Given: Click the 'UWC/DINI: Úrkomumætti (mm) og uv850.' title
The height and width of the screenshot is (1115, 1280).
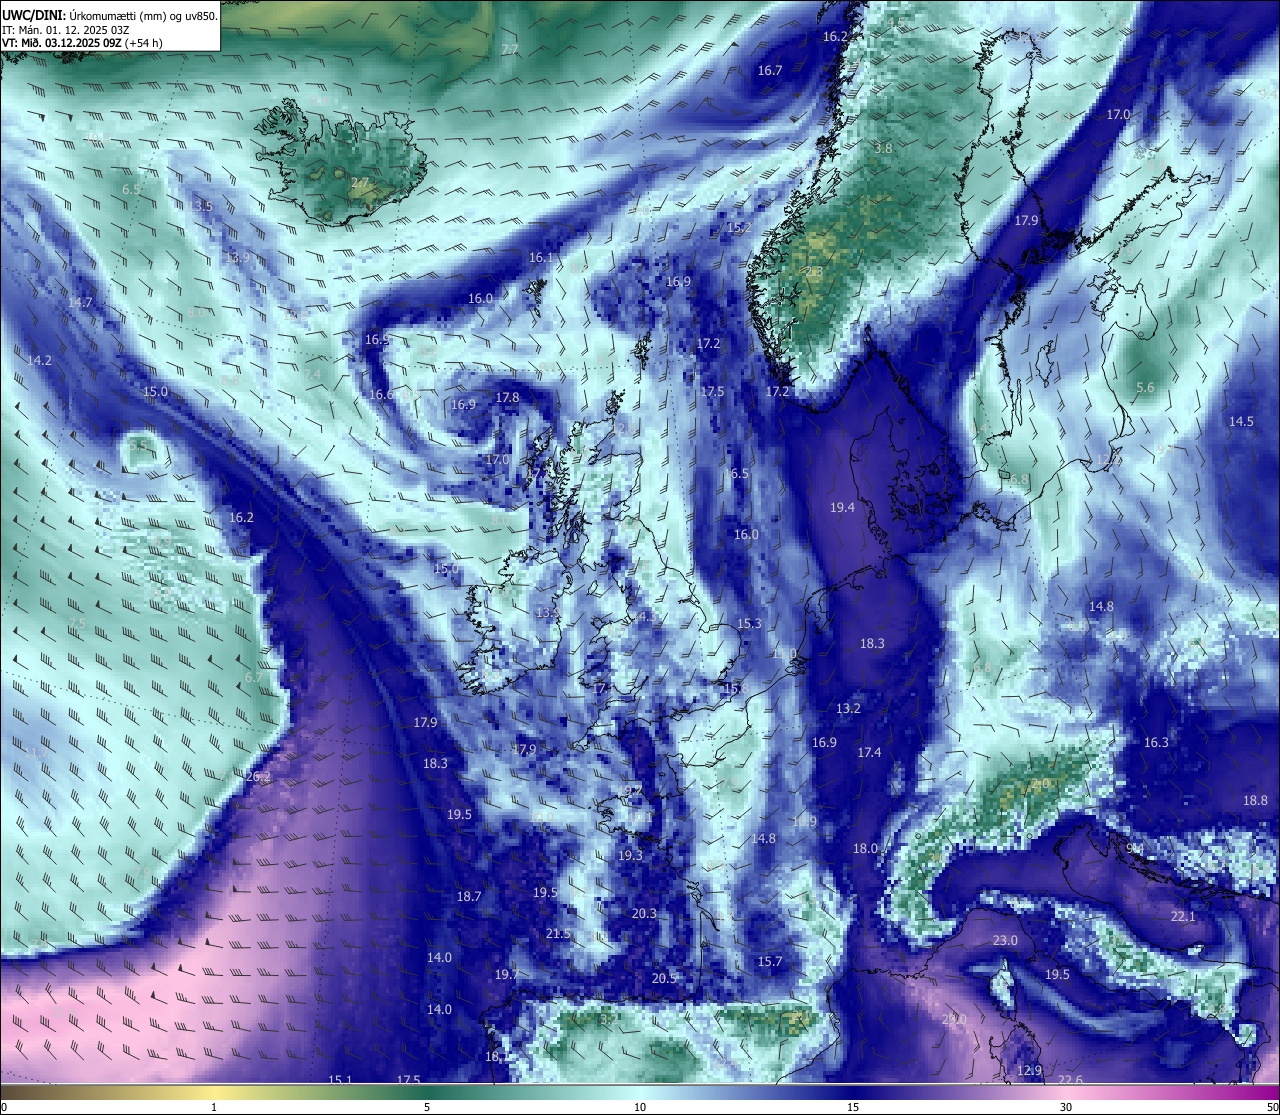Looking at the screenshot, I should click(x=110, y=15).
